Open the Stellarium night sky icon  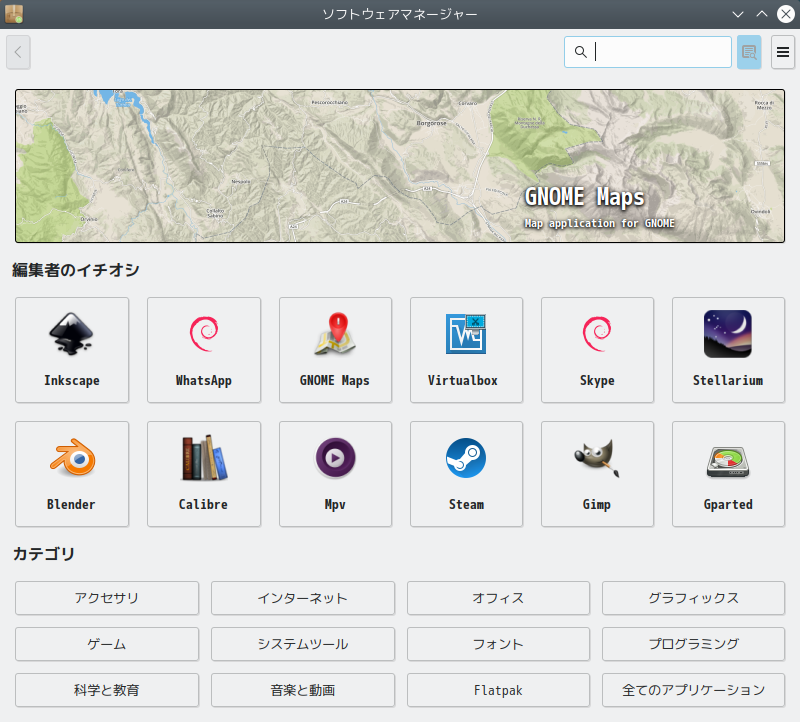pos(728,334)
